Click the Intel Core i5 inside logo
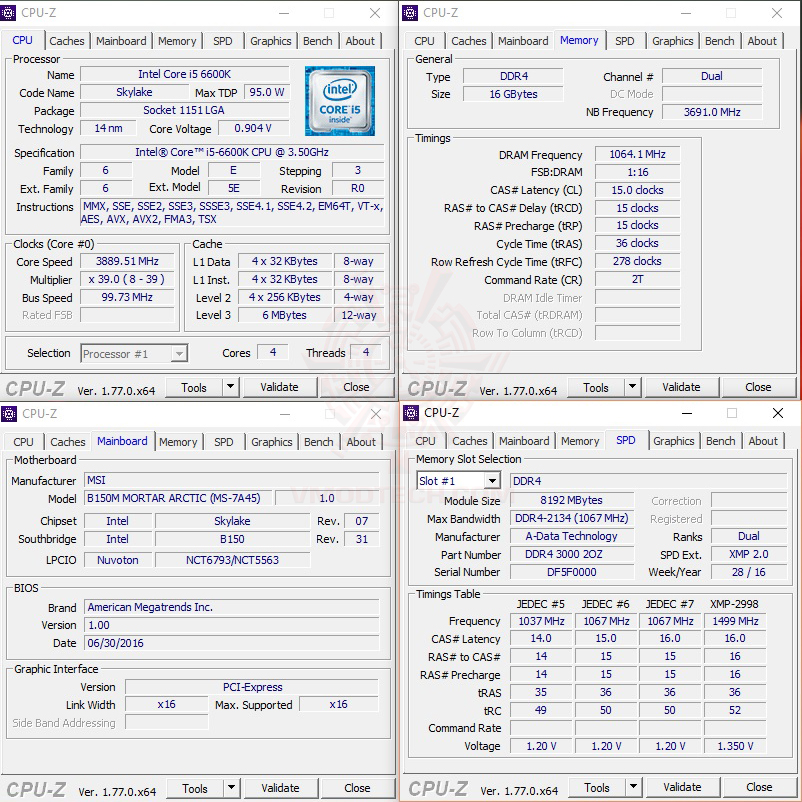 [x=340, y=101]
